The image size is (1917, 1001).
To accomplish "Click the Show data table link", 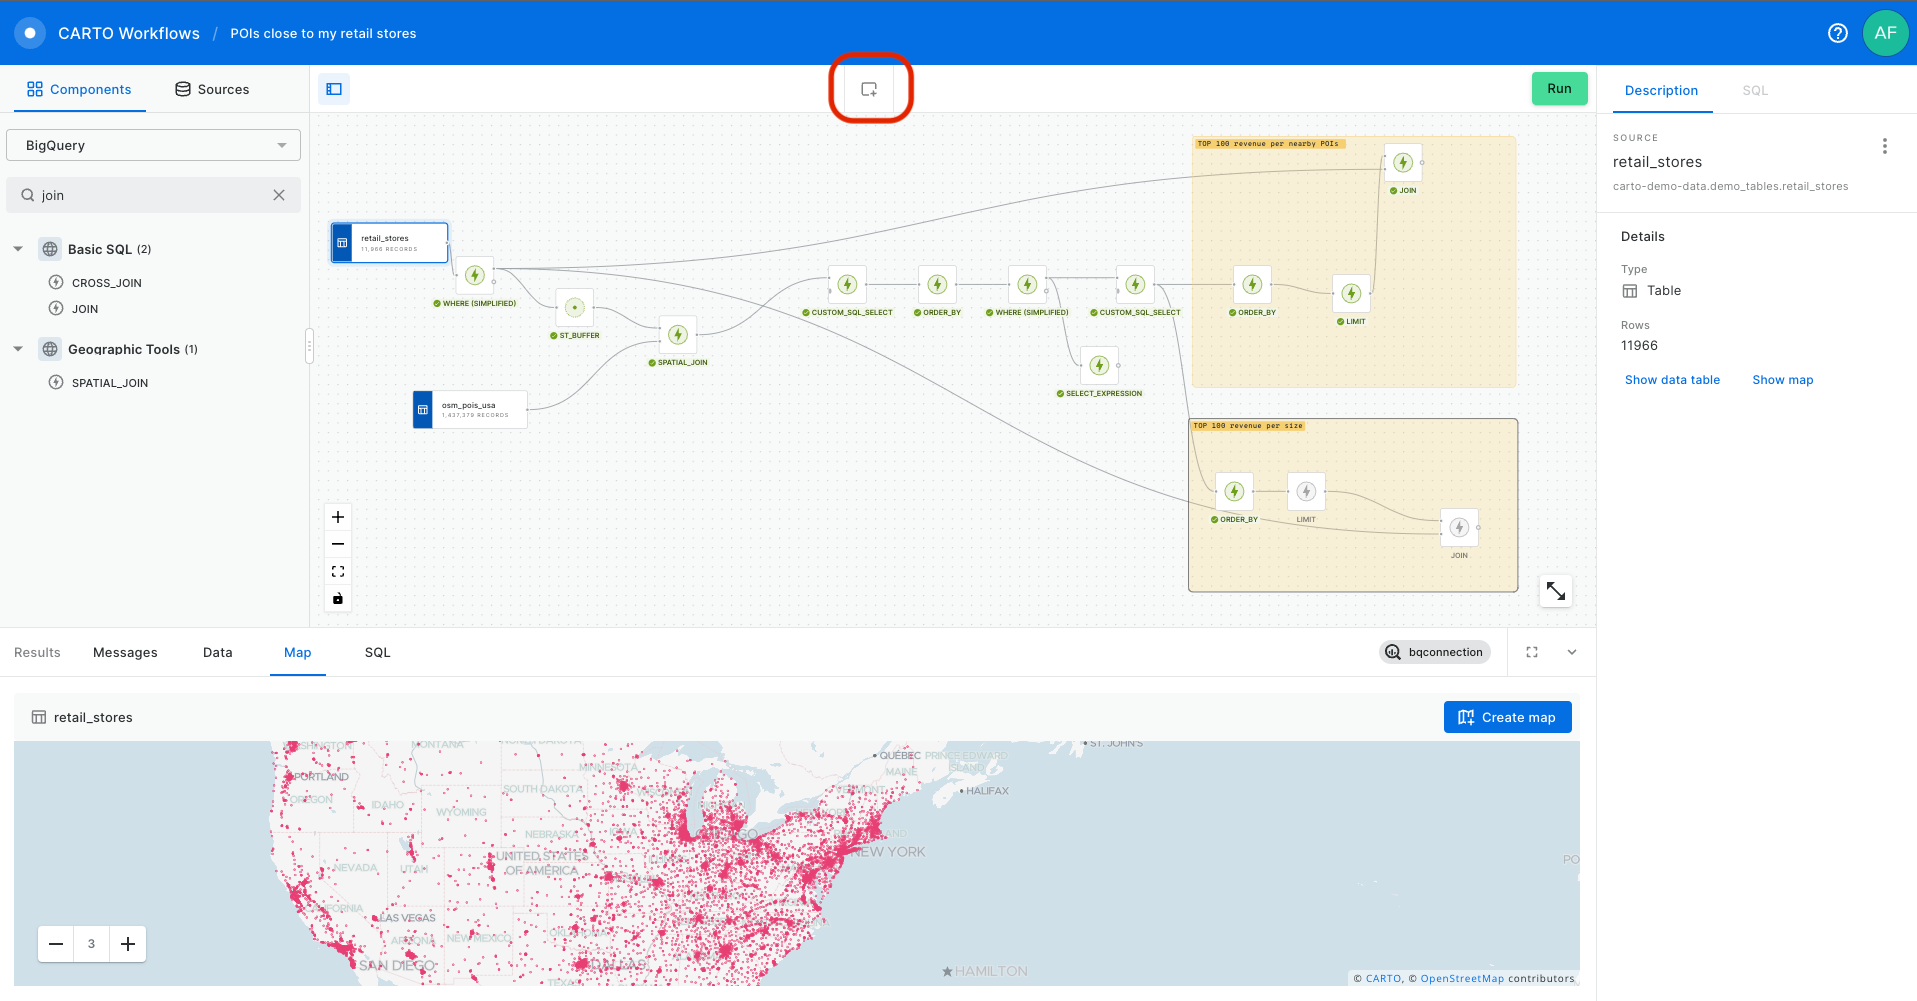I will click(1672, 380).
